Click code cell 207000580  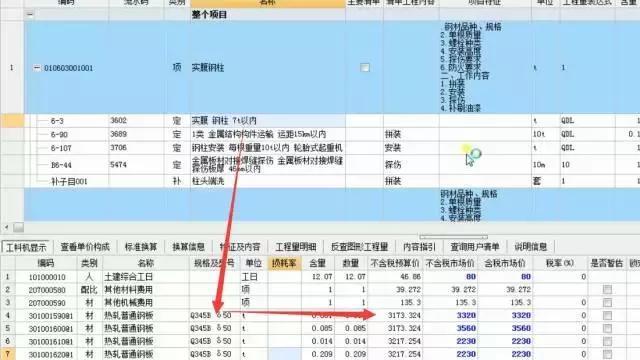coord(47,290)
